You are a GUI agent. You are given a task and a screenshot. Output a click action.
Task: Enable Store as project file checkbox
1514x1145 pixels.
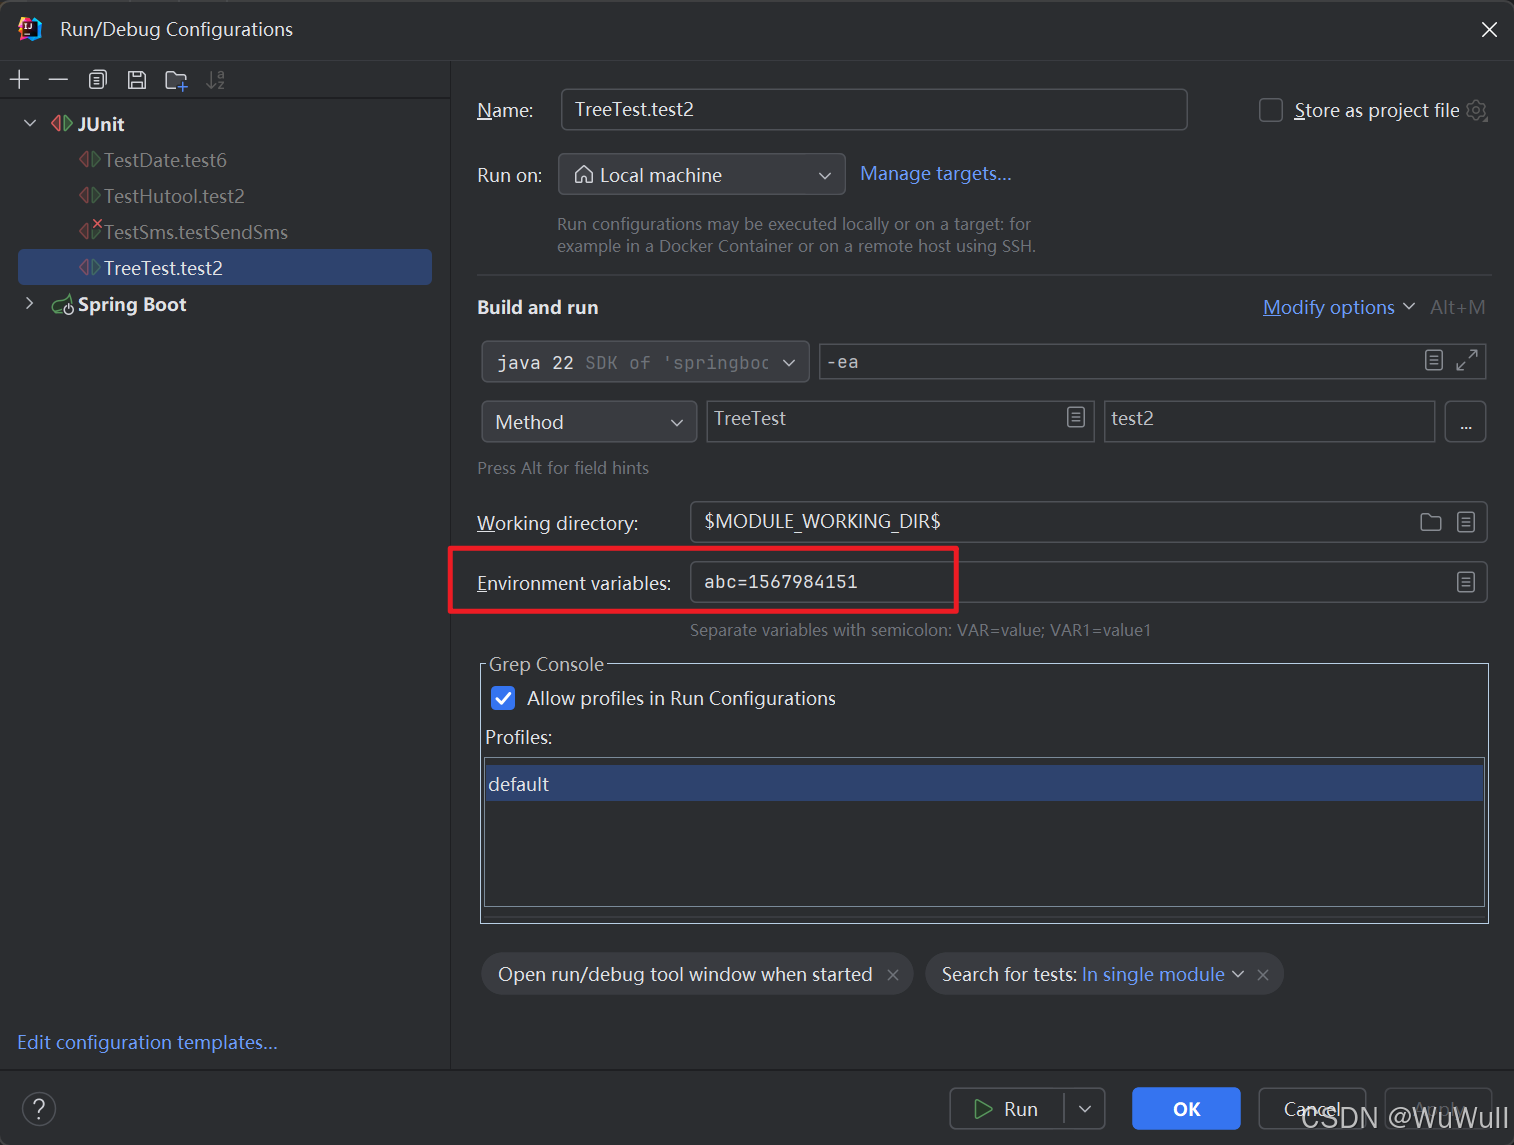pos(1271,110)
